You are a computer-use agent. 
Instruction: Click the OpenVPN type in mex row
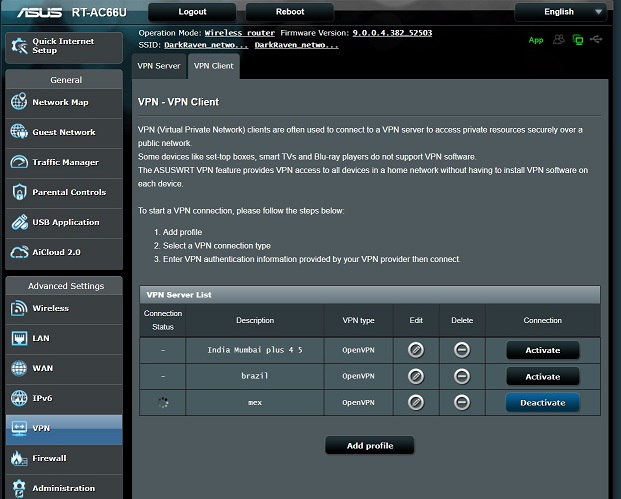(358, 403)
